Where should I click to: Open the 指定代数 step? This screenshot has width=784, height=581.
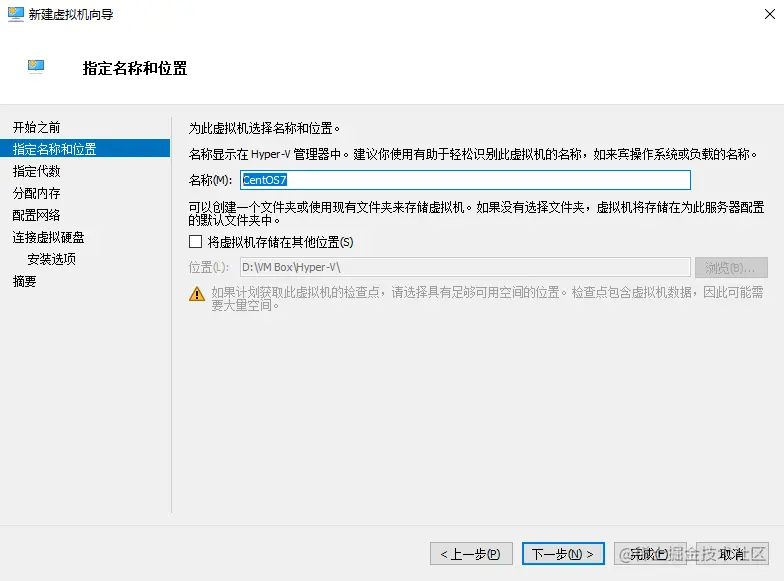click(36, 172)
